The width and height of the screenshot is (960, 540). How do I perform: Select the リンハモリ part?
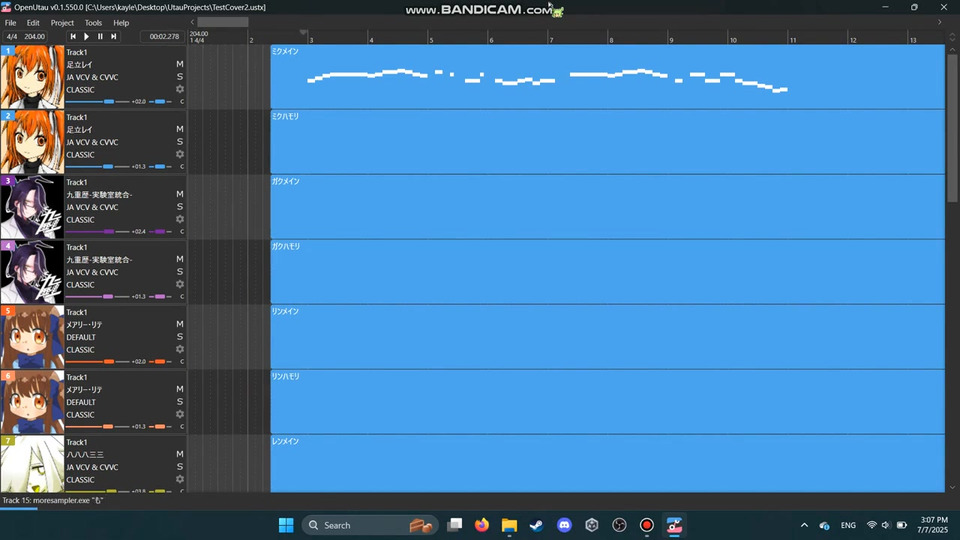[x=607, y=401]
